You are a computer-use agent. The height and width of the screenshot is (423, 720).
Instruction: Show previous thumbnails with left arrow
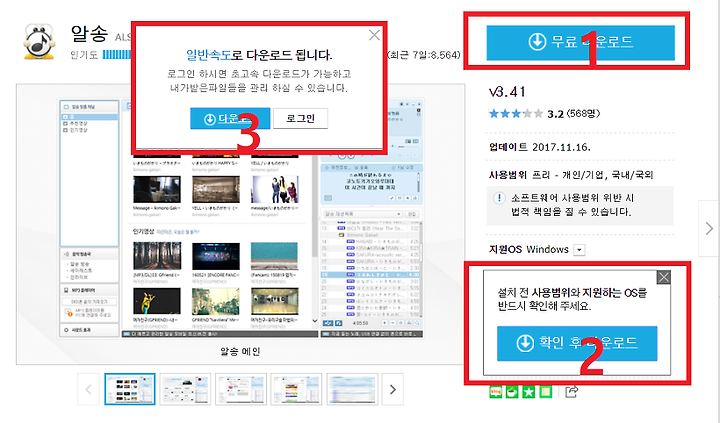pyautogui.click(x=89, y=389)
